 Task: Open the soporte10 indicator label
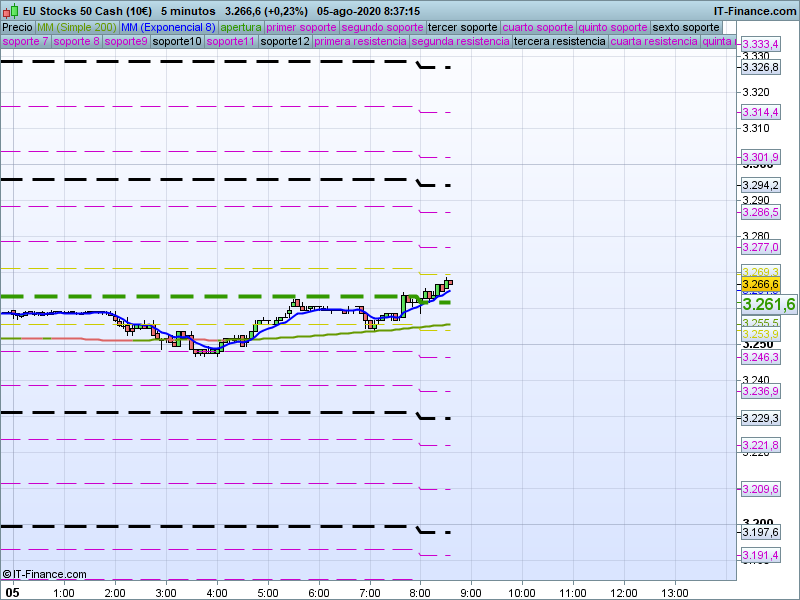178,42
